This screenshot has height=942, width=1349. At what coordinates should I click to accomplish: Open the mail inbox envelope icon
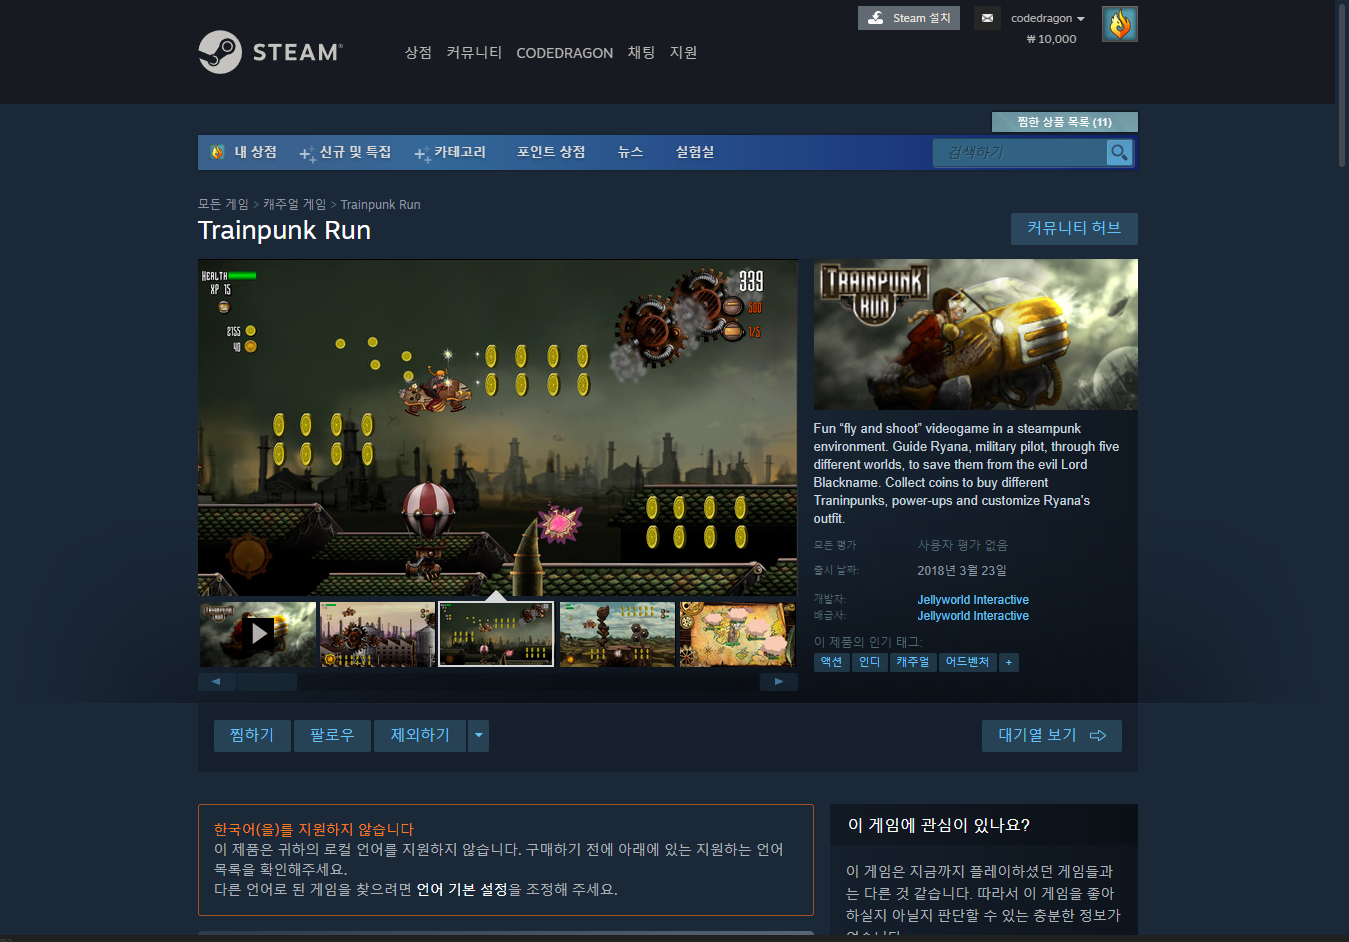tap(987, 18)
